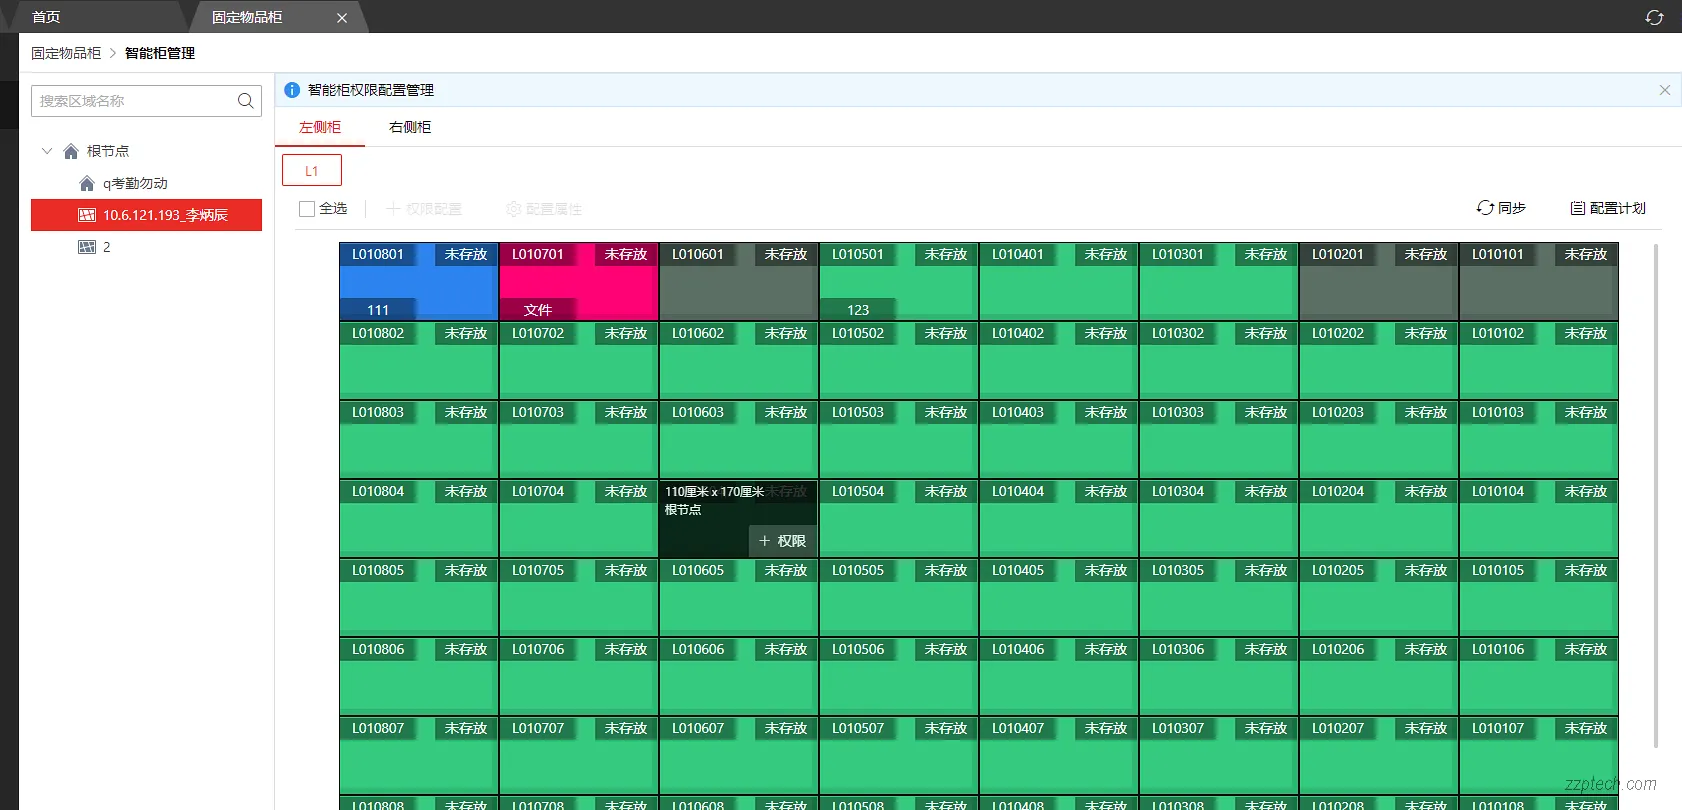Select gray cell L010601
The height and width of the screenshot is (810, 1682).
(739, 282)
